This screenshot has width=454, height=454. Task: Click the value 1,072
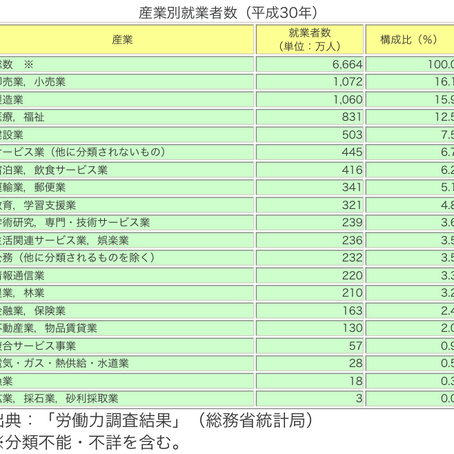(348, 82)
